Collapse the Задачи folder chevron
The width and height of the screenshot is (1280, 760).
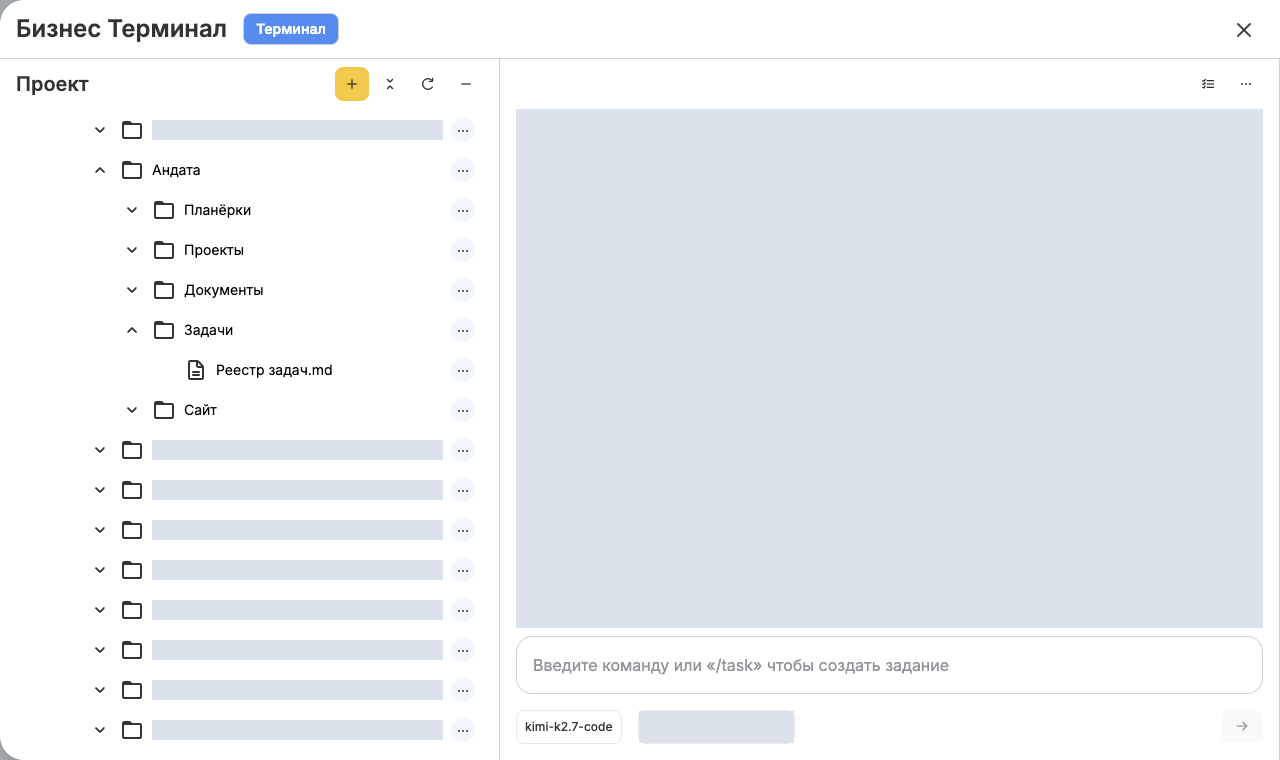[x=132, y=330]
